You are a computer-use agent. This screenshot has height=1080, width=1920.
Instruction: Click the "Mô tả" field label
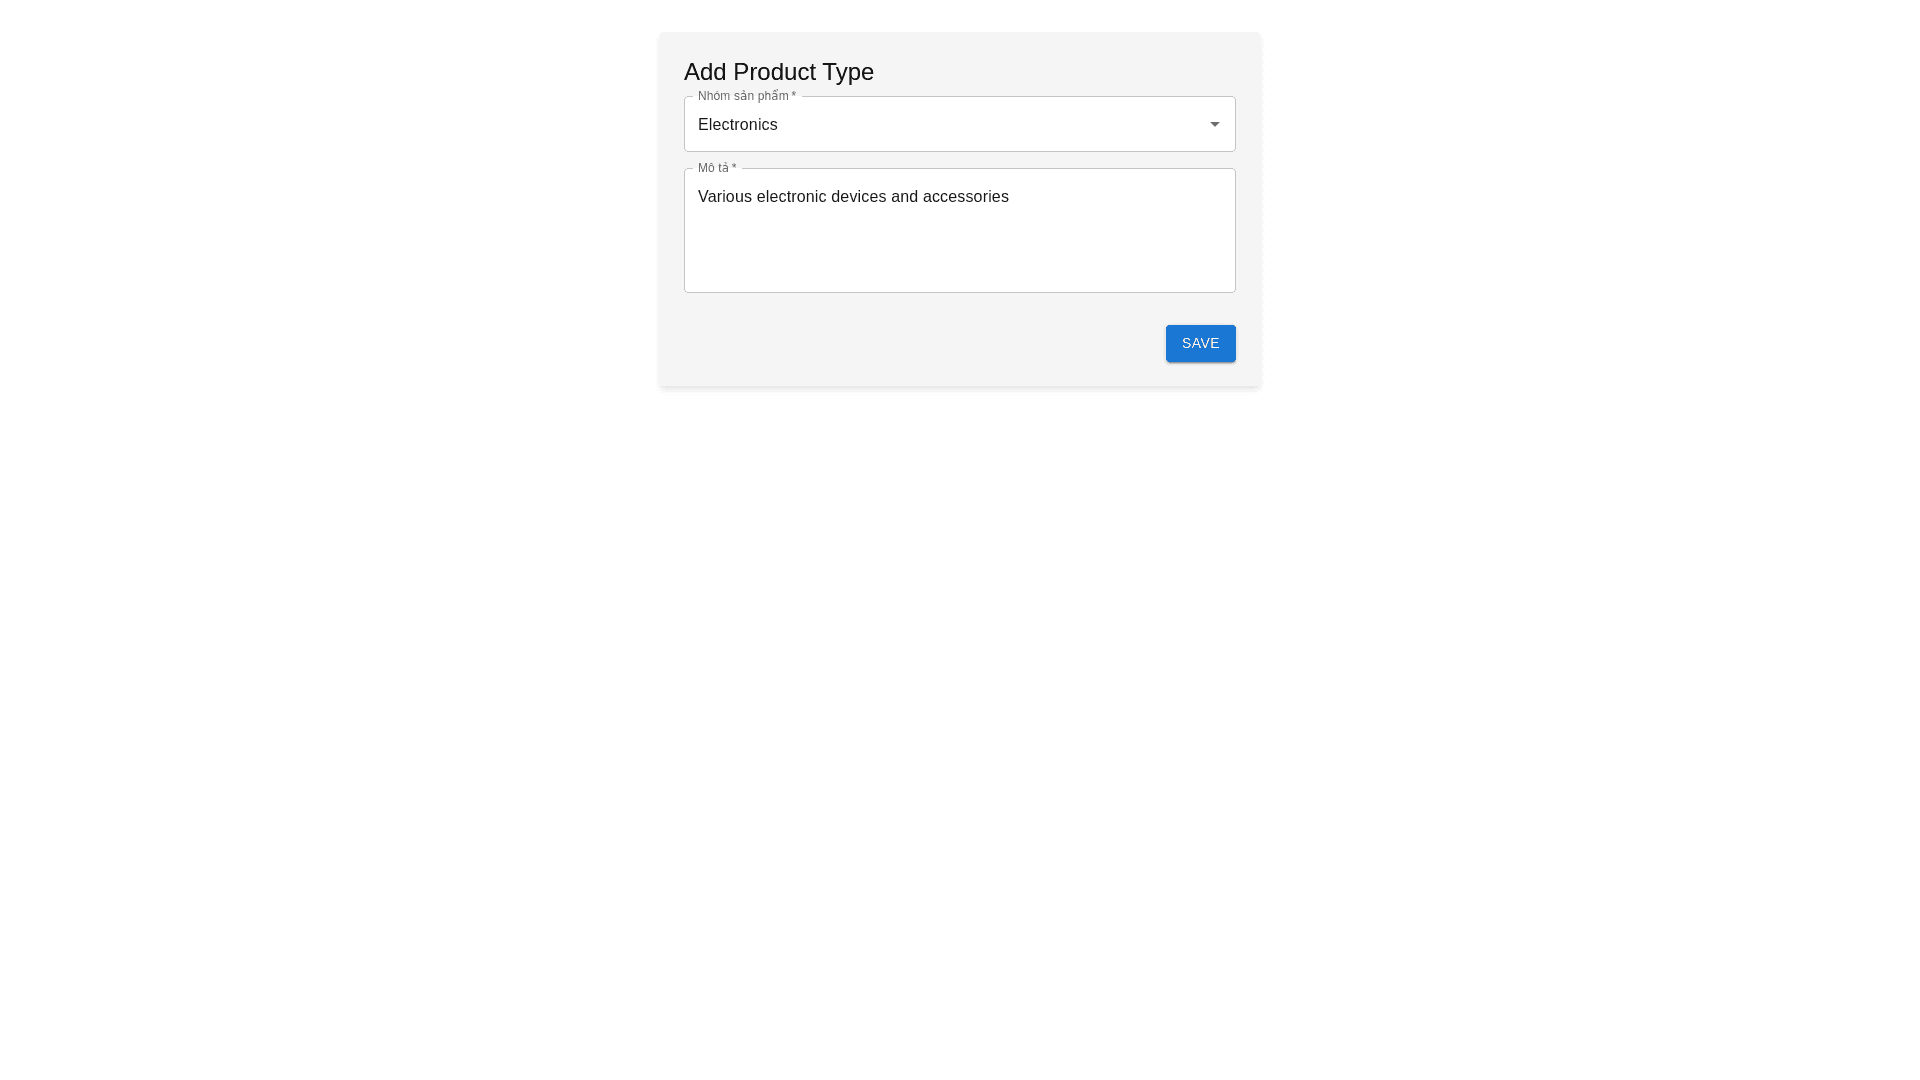tap(716, 168)
